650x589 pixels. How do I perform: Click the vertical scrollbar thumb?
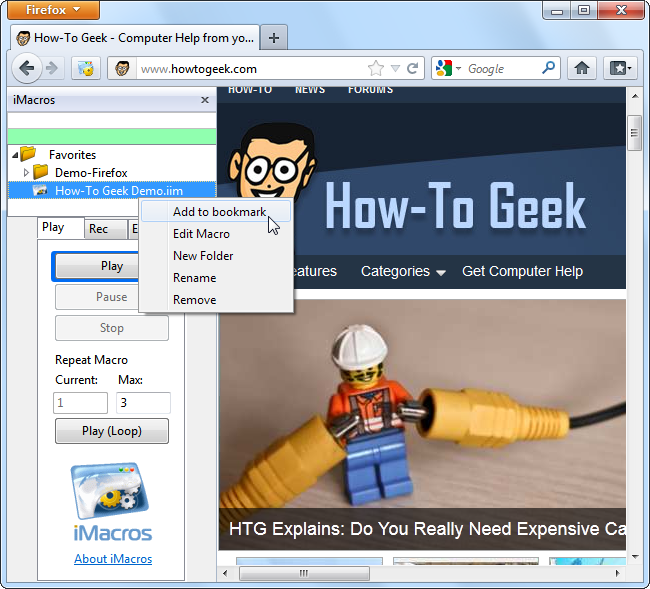coord(634,133)
